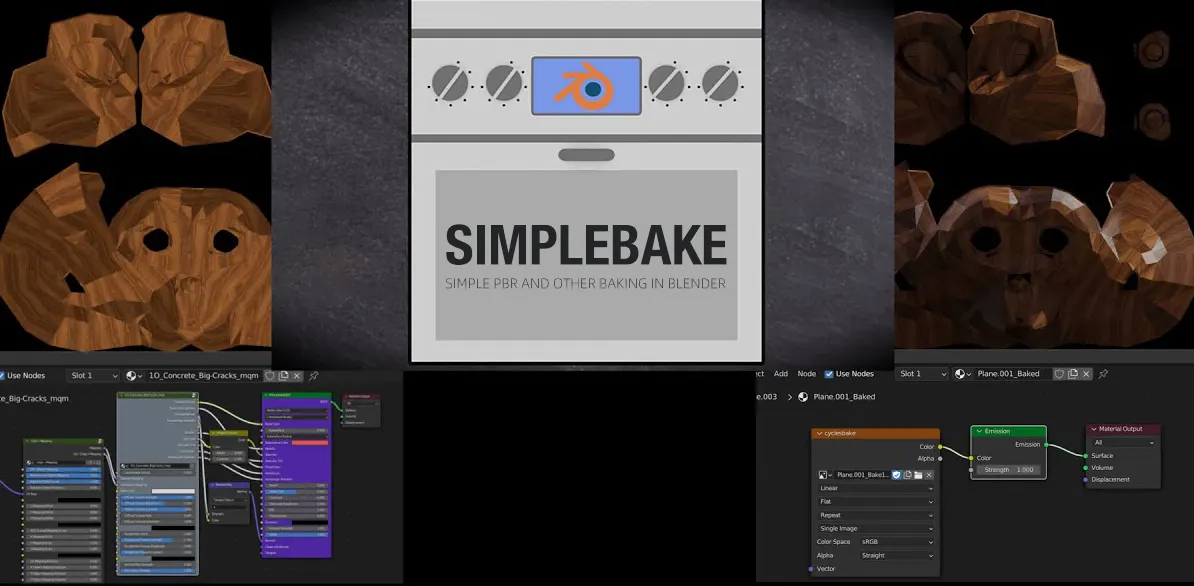Open Slot 1 dropdown in left editor

tap(93, 375)
